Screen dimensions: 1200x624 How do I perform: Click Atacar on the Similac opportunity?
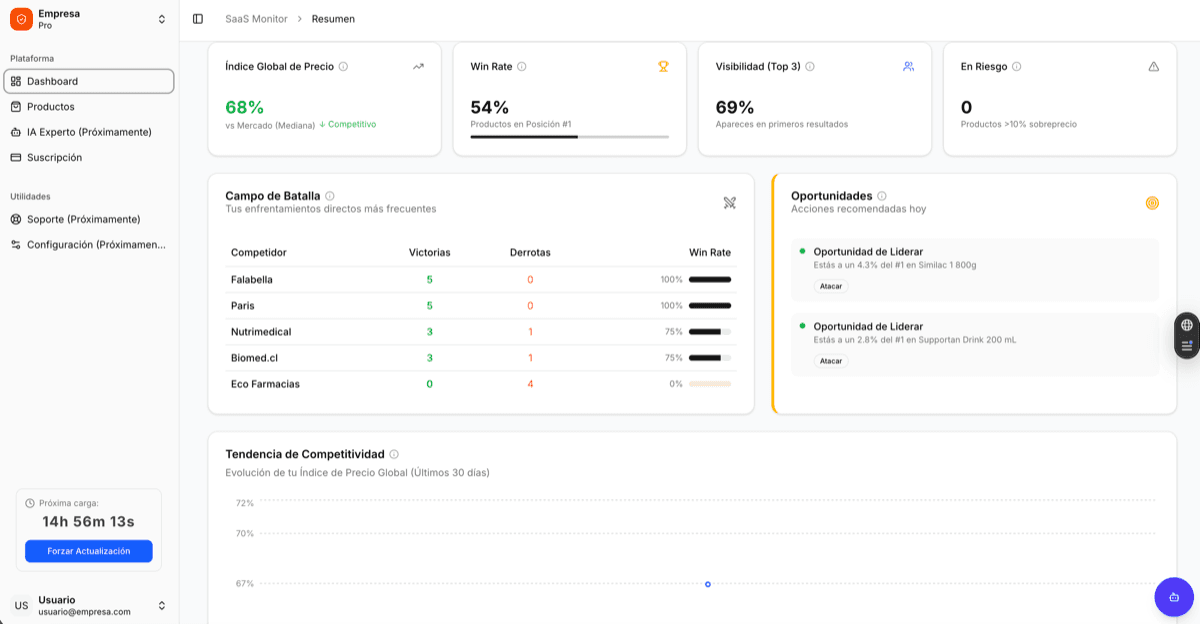(x=830, y=286)
